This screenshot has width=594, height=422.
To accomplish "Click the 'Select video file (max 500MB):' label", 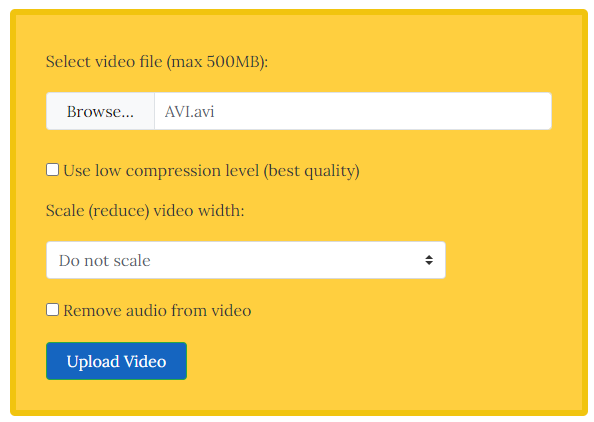I will 157,62.
